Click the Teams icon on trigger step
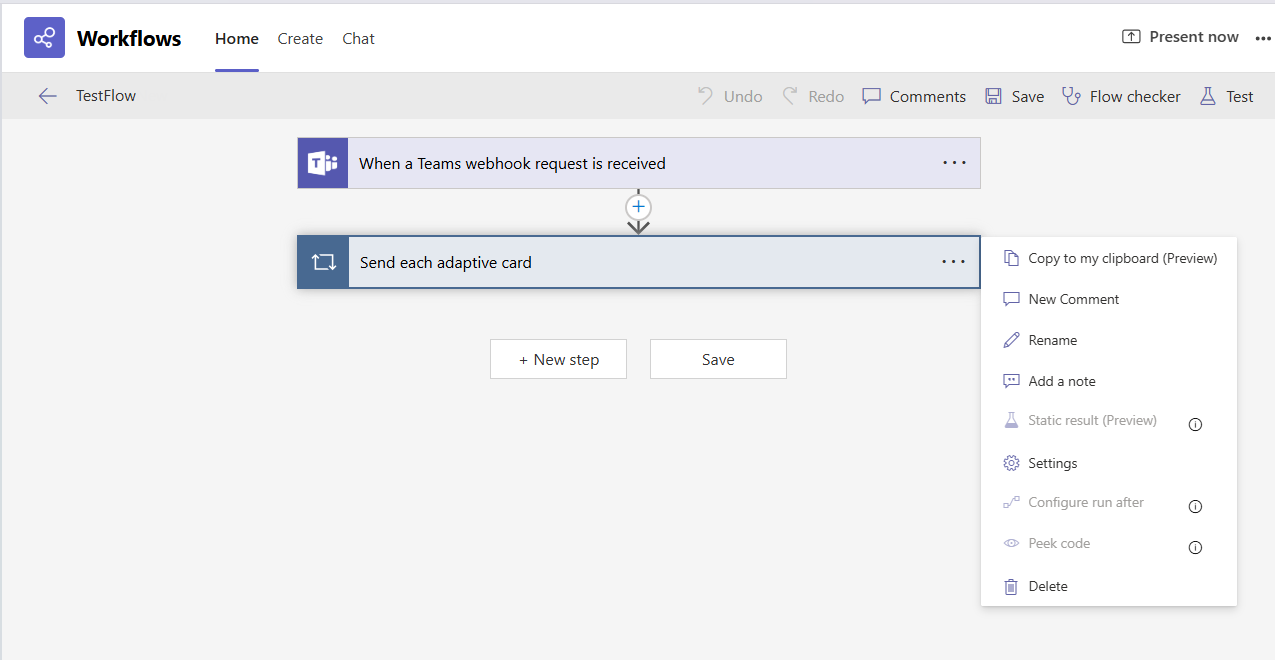This screenshot has width=1275, height=660. pyautogui.click(x=322, y=163)
